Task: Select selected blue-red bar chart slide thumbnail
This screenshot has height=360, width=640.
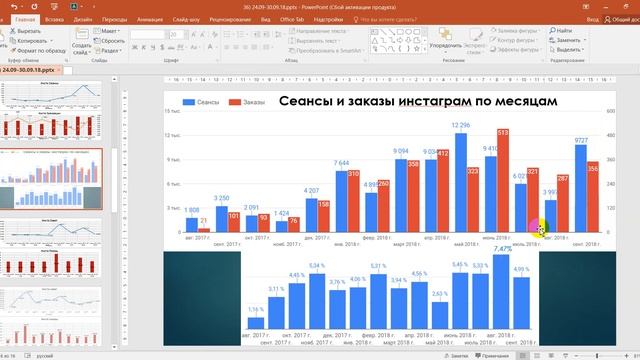Action: [51, 179]
